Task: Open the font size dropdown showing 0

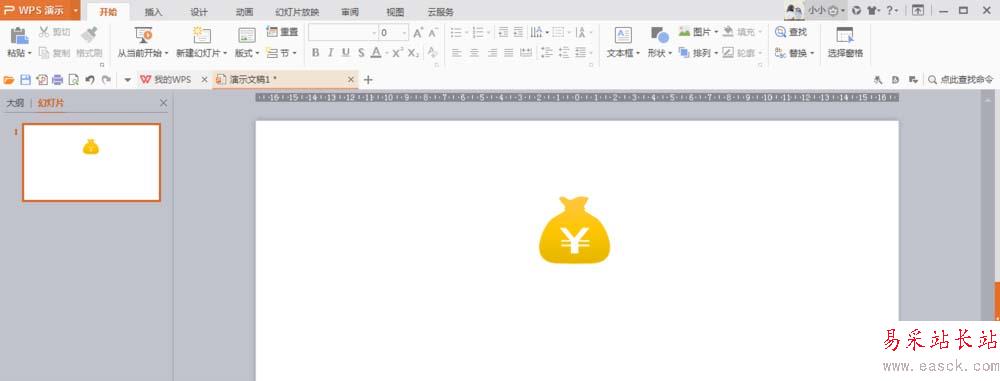Action: click(x=405, y=33)
